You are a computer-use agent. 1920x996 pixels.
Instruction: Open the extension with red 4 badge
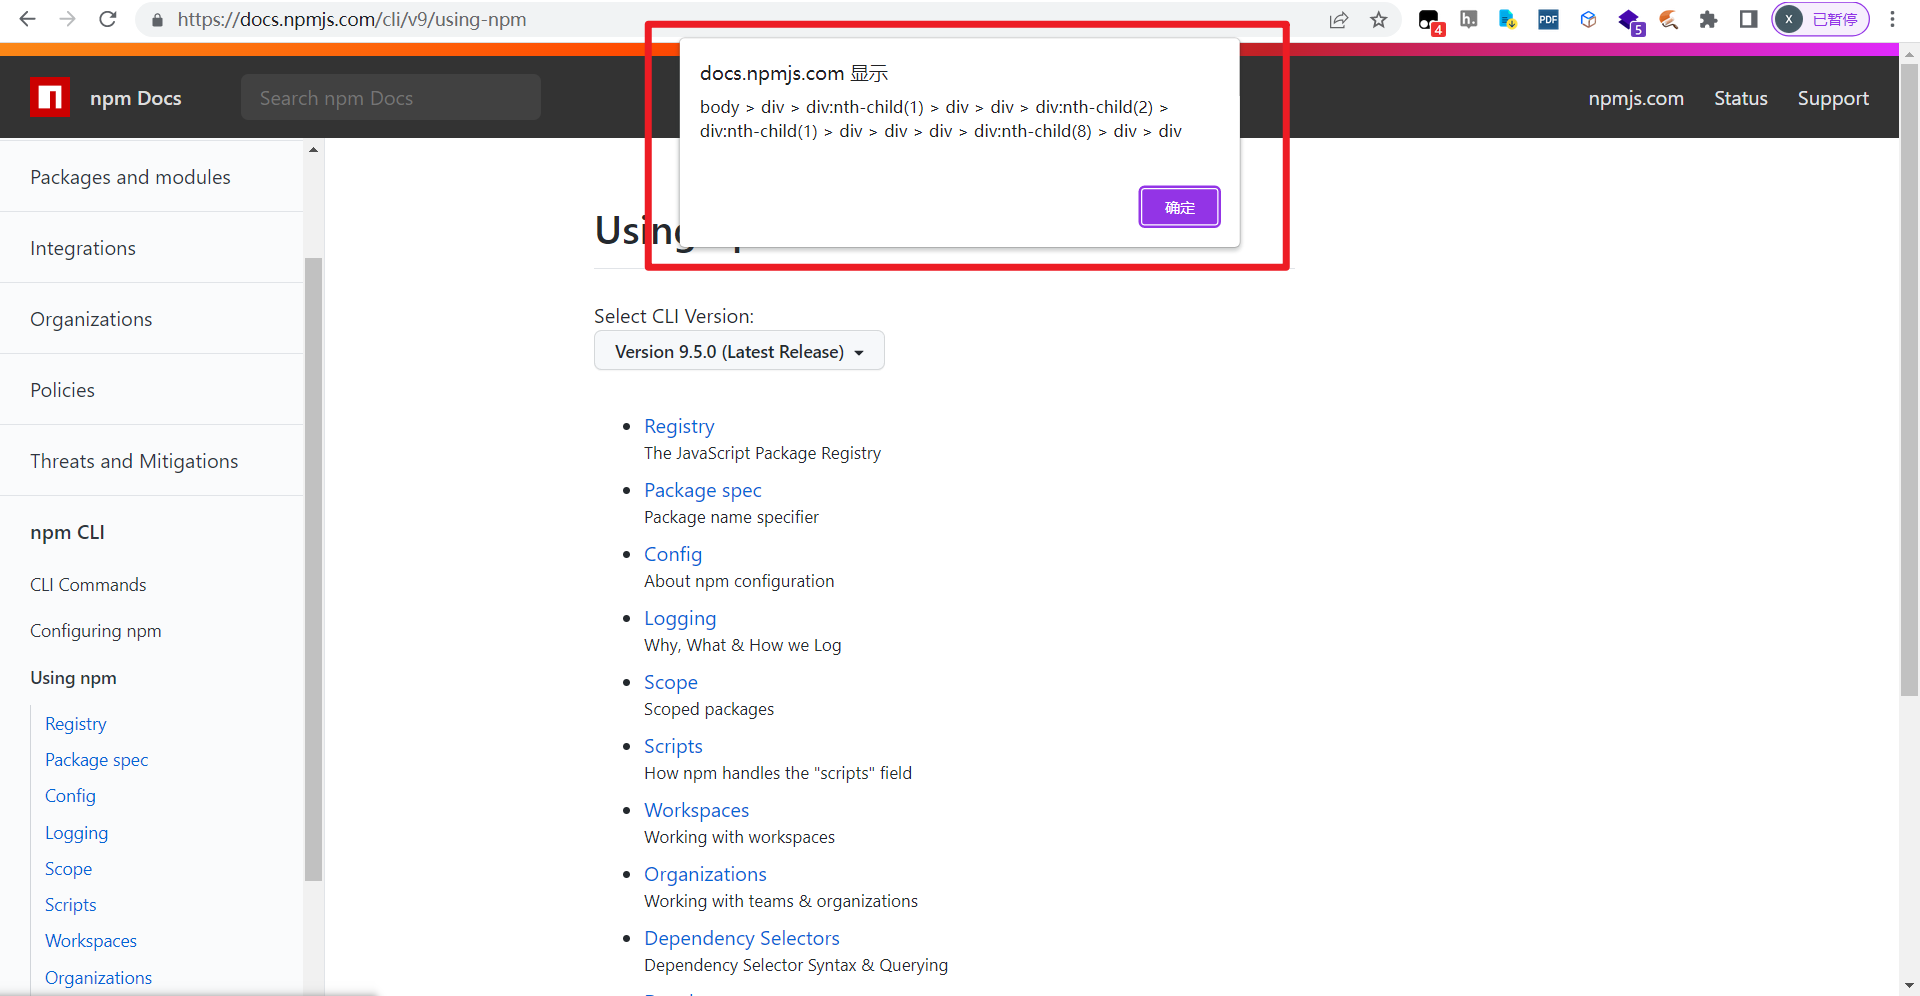1430,21
